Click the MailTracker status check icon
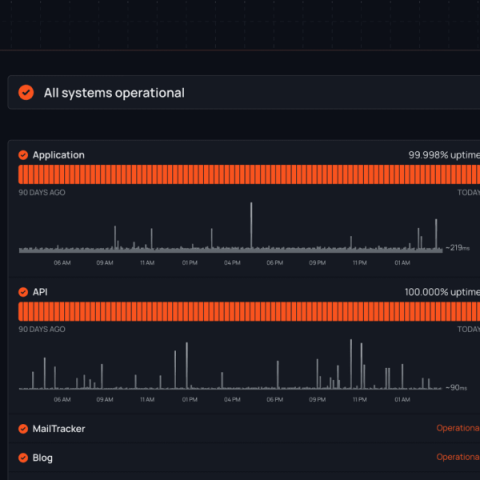The width and height of the screenshot is (480, 480). tap(23, 429)
